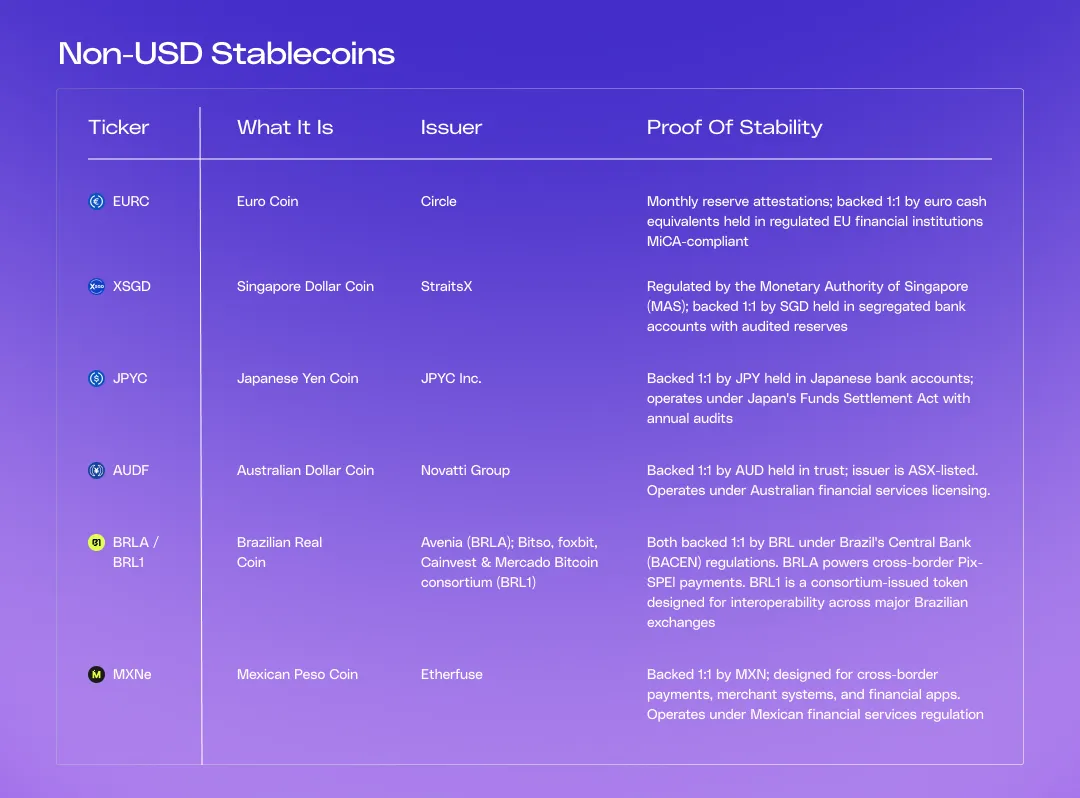The image size is (1080, 798).
Task: Click the Proof Of Stability header
Action: tap(734, 127)
